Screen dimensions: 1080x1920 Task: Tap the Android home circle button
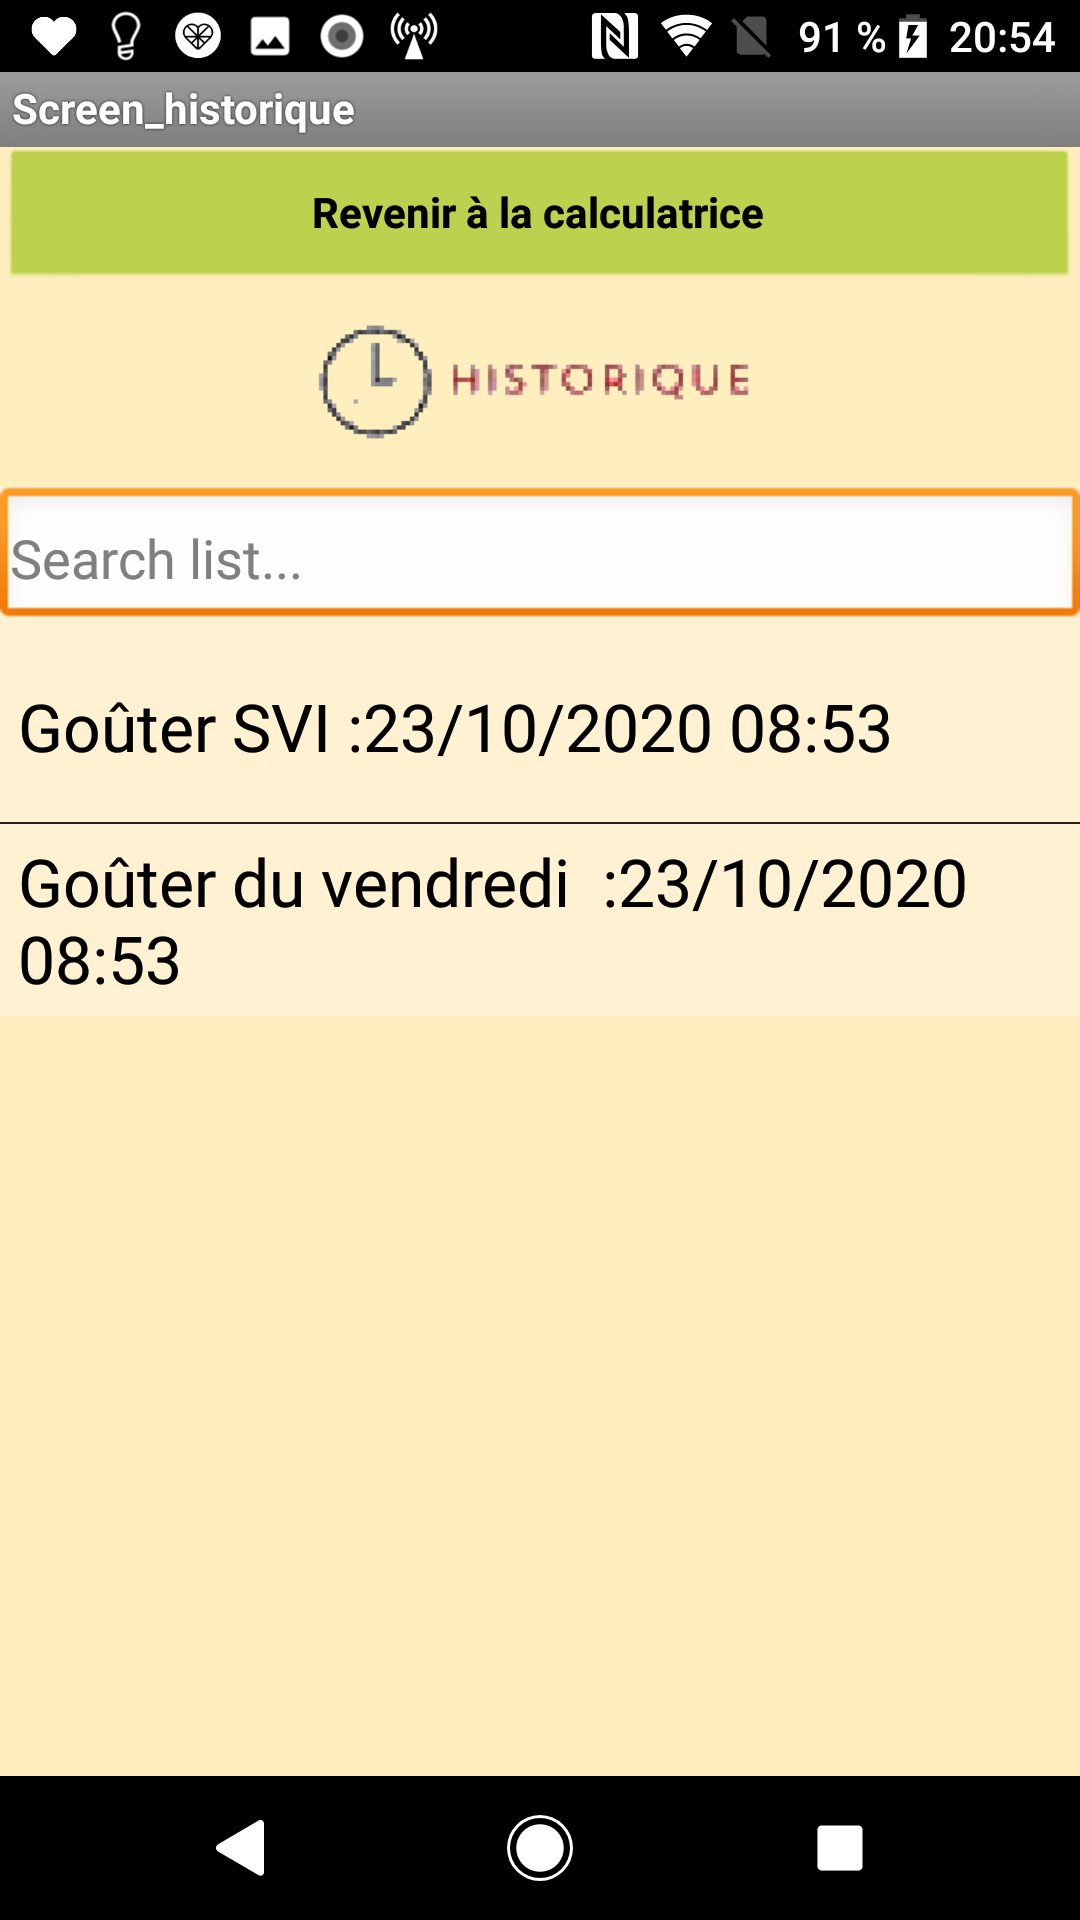point(540,1847)
